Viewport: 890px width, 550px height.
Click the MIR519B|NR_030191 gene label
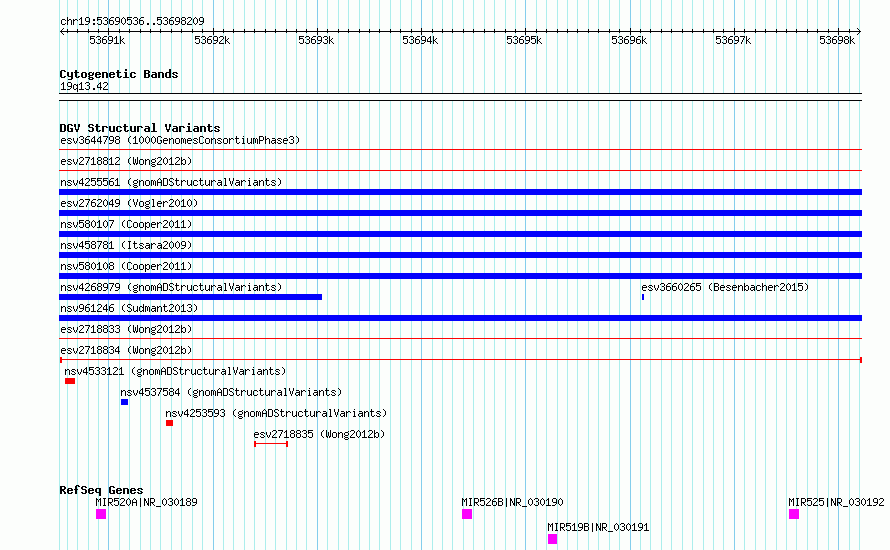point(598,527)
